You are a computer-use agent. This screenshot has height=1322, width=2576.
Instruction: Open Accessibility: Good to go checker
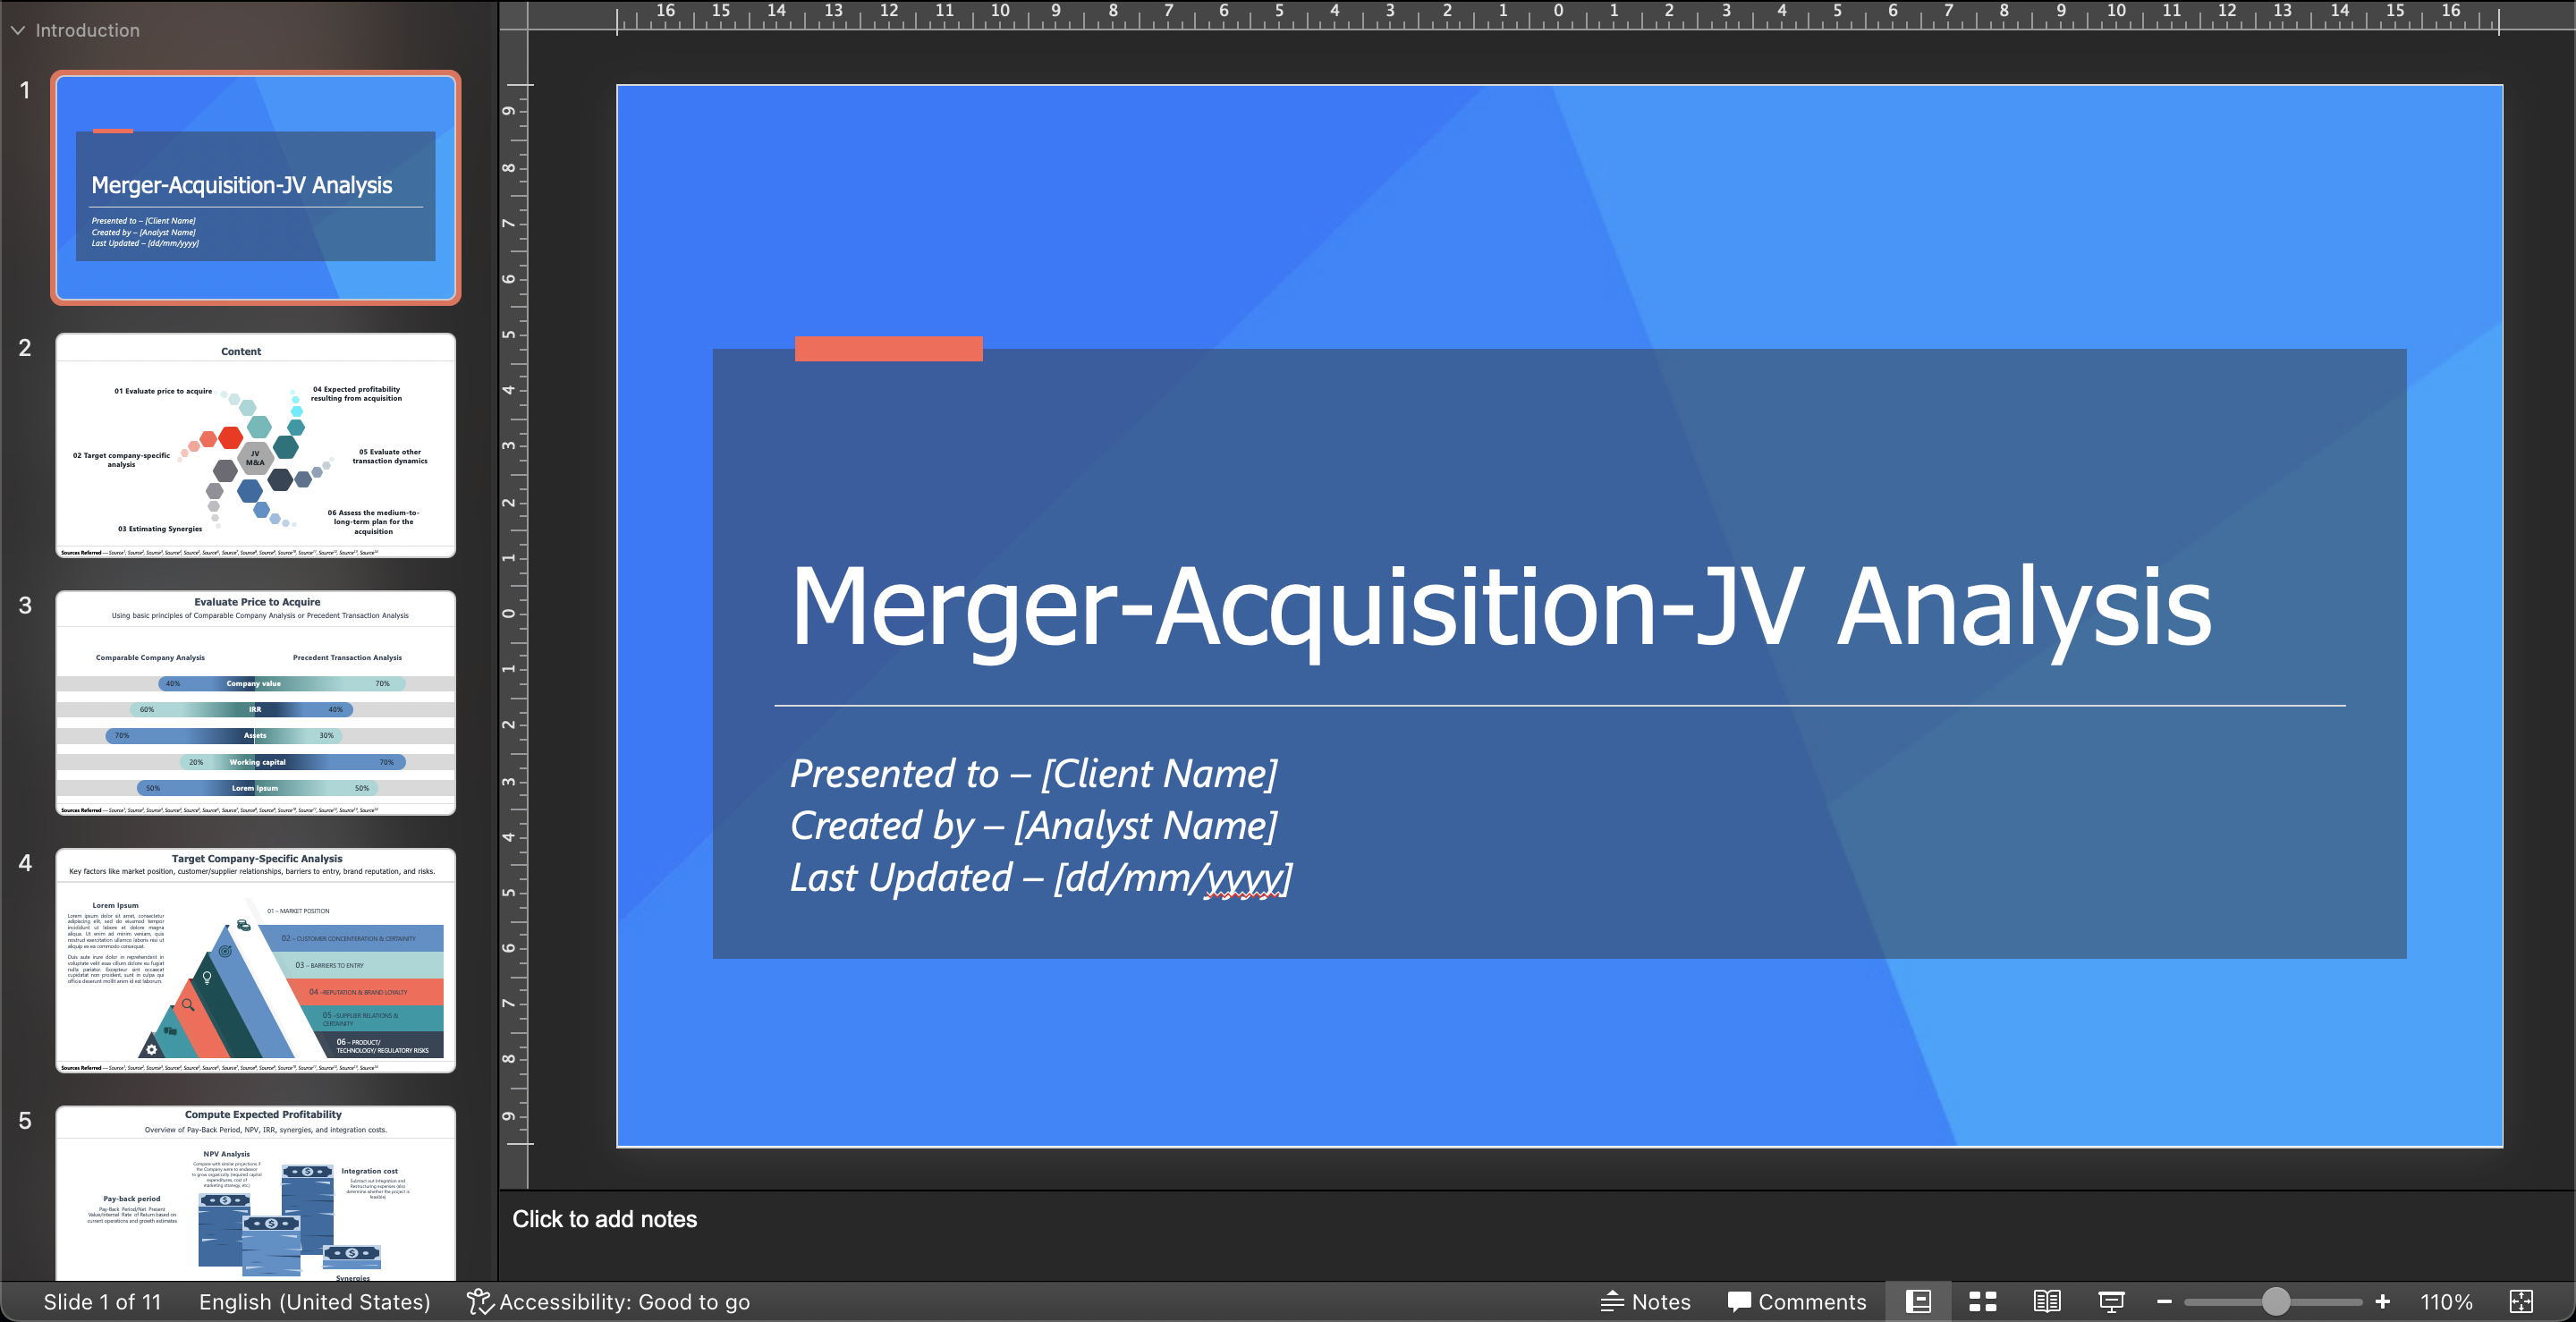point(608,1301)
